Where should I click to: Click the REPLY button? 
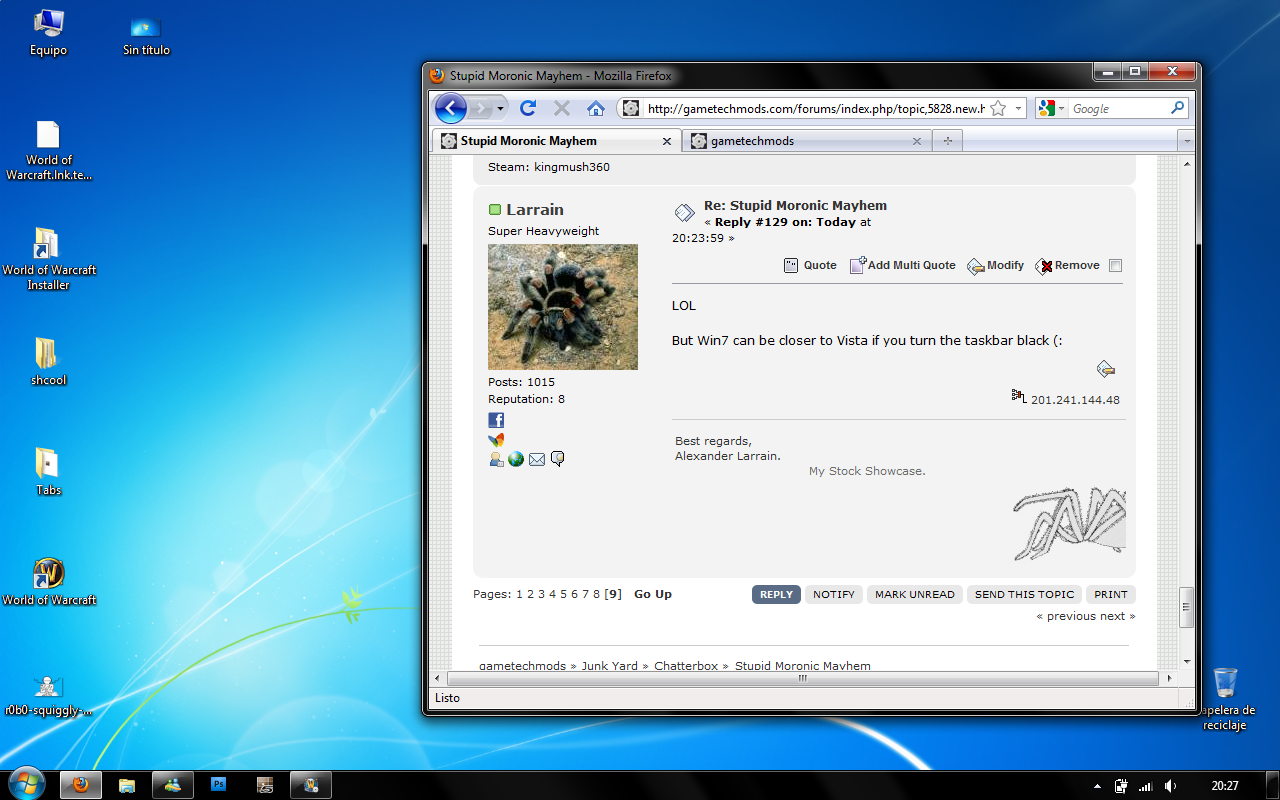coord(776,594)
